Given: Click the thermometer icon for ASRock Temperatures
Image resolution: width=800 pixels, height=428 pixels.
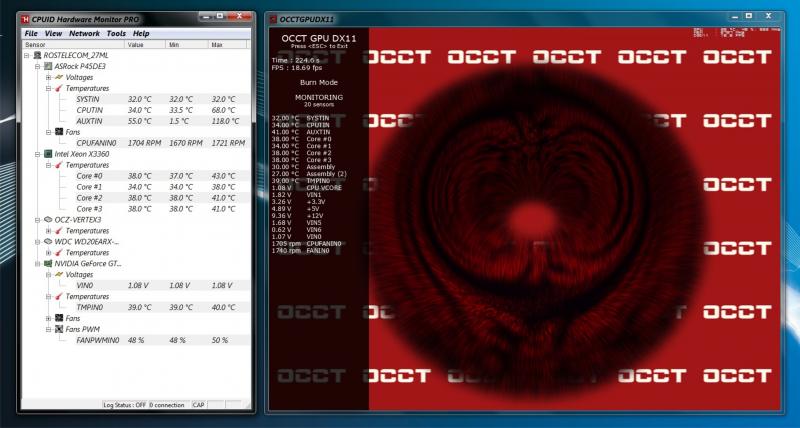Looking at the screenshot, I should pyautogui.click(x=59, y=88).
